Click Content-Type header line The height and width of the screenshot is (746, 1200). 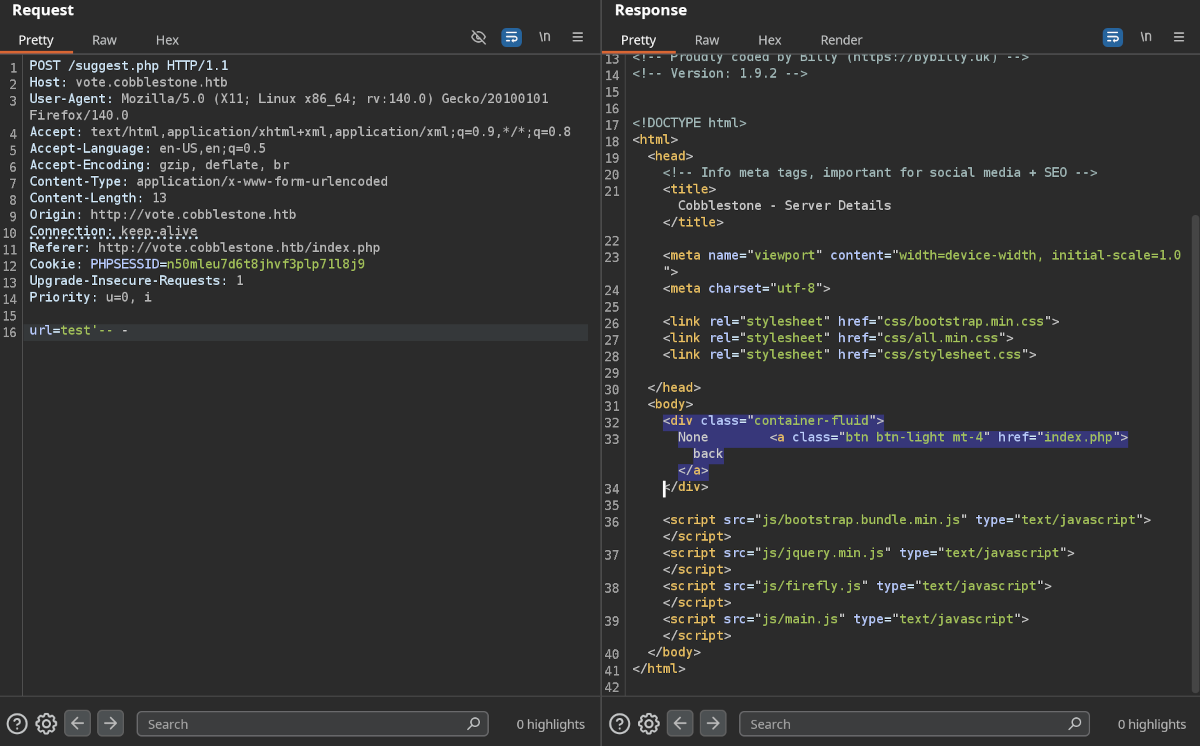point(208,182)
